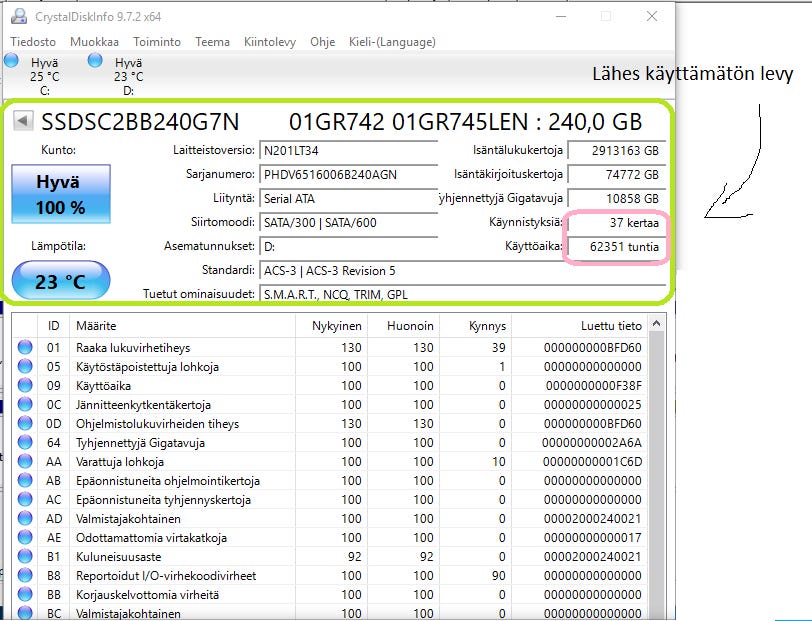
Task: Open the Kieli-(Language) menu
Action: pos(392,42)
